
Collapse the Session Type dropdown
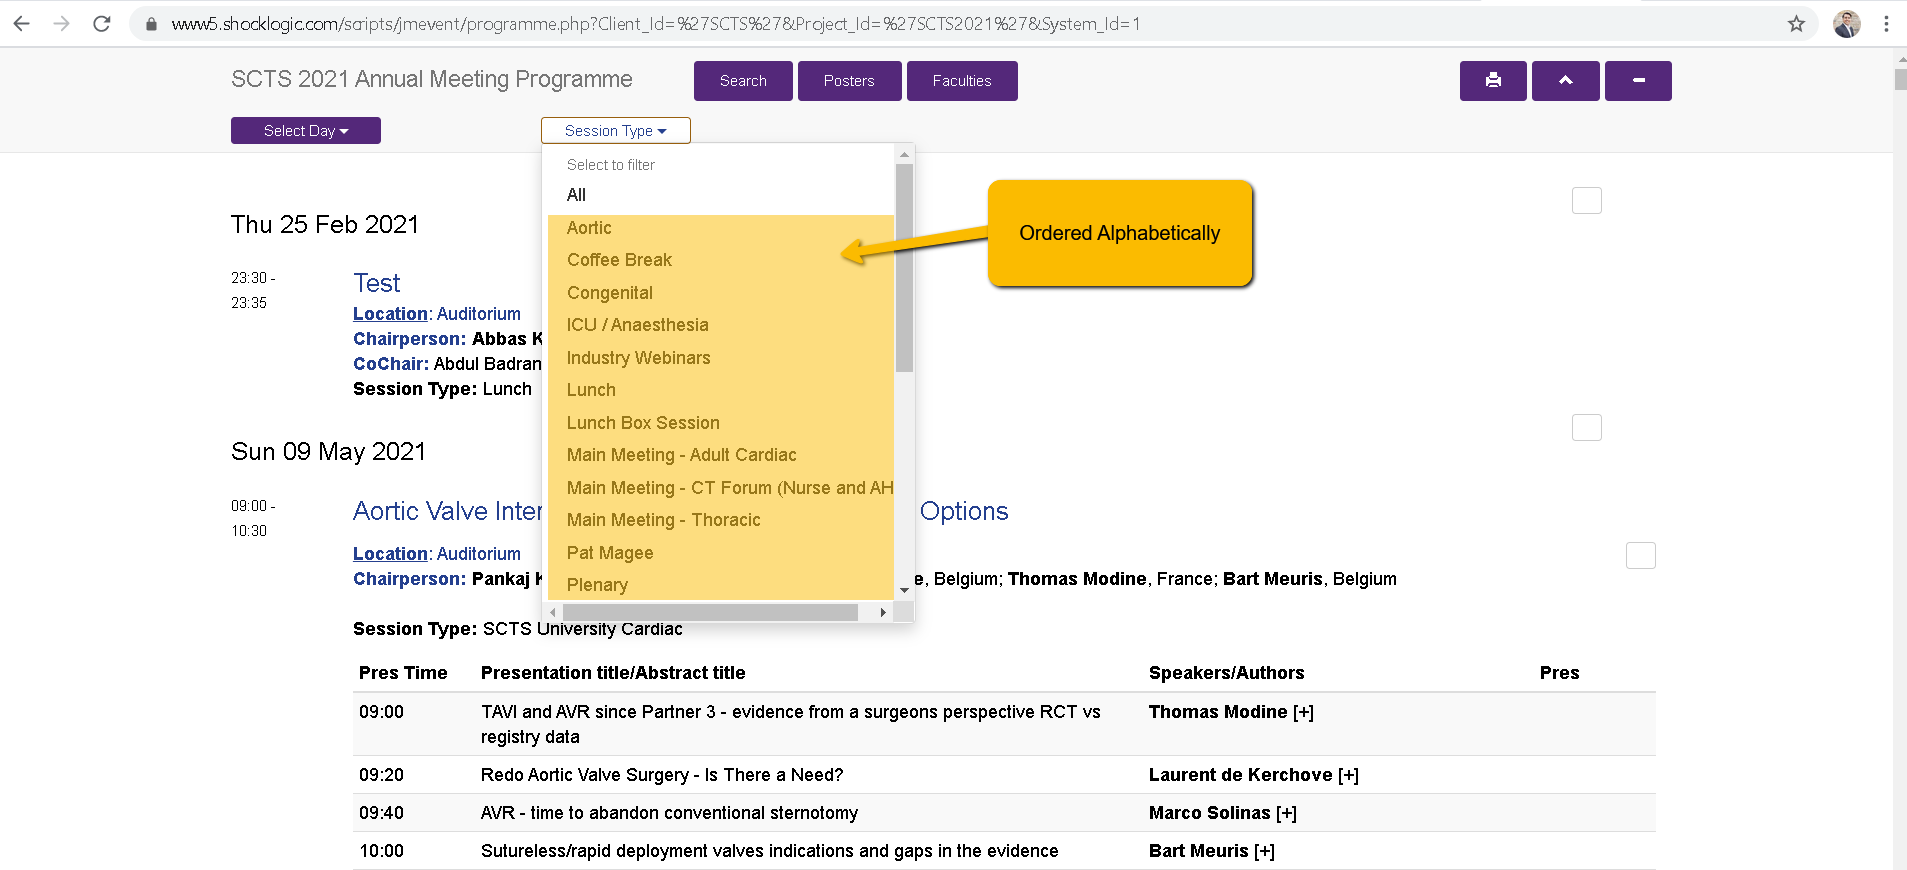click(615, 131)
